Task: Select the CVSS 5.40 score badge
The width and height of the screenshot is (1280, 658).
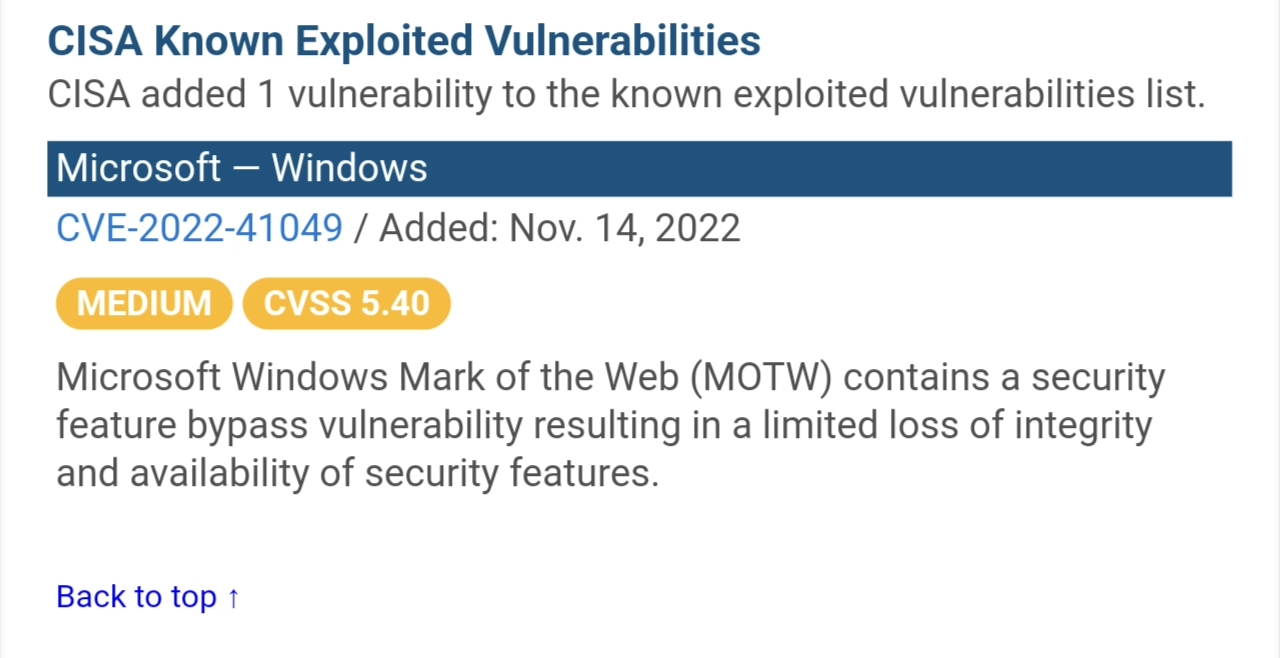Action: coord(347,303)
